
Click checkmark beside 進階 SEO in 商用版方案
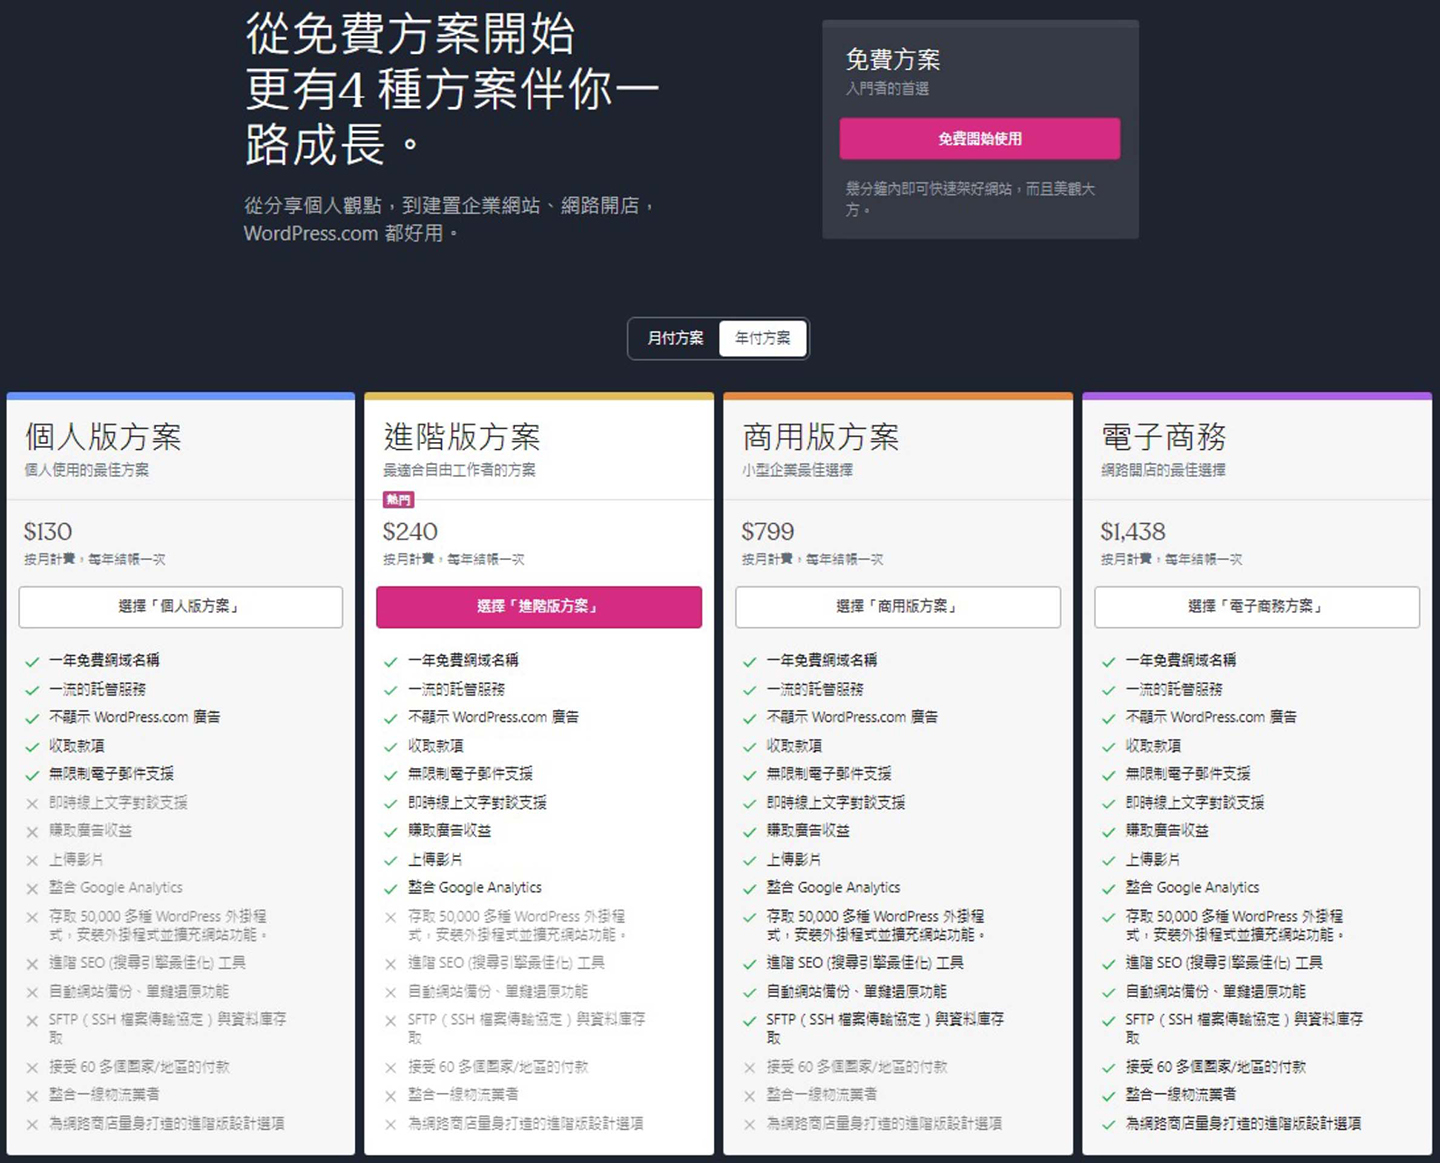pyautogui.click(x=750, y=964)
